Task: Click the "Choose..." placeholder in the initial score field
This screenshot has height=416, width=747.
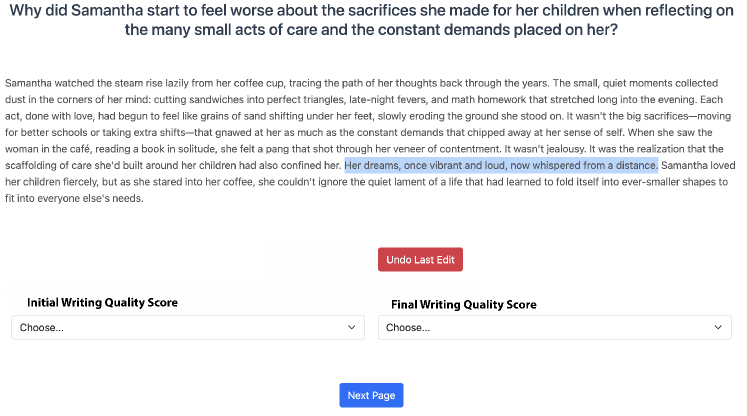Action: (42, 327)
